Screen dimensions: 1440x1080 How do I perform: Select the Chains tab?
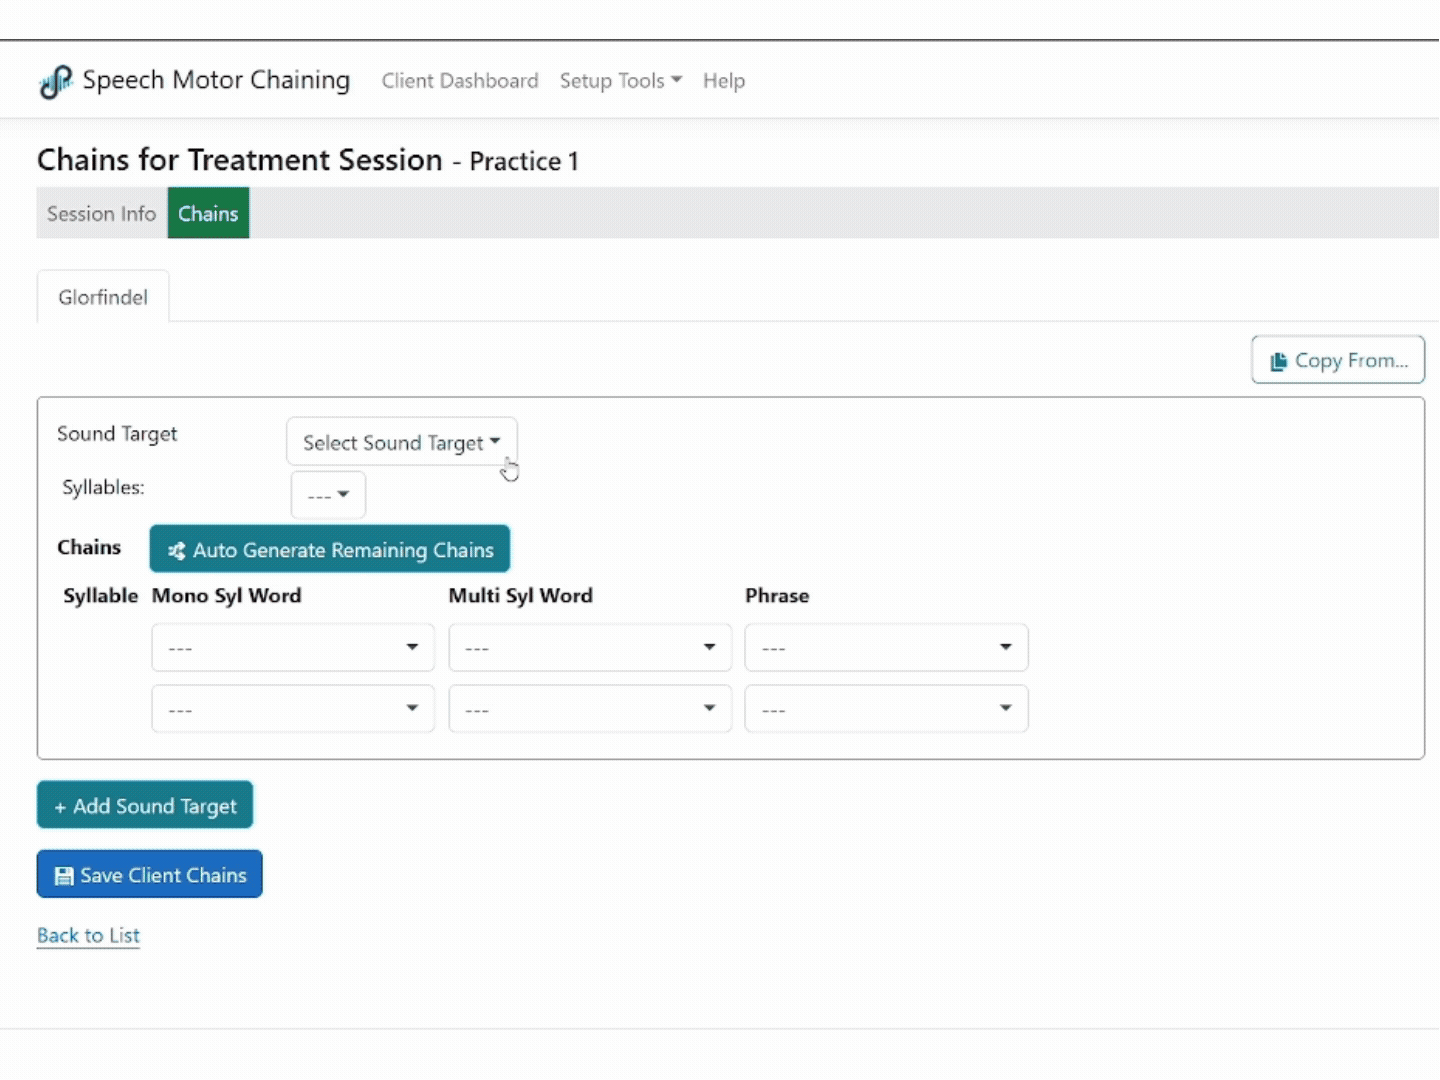(208, 214)
